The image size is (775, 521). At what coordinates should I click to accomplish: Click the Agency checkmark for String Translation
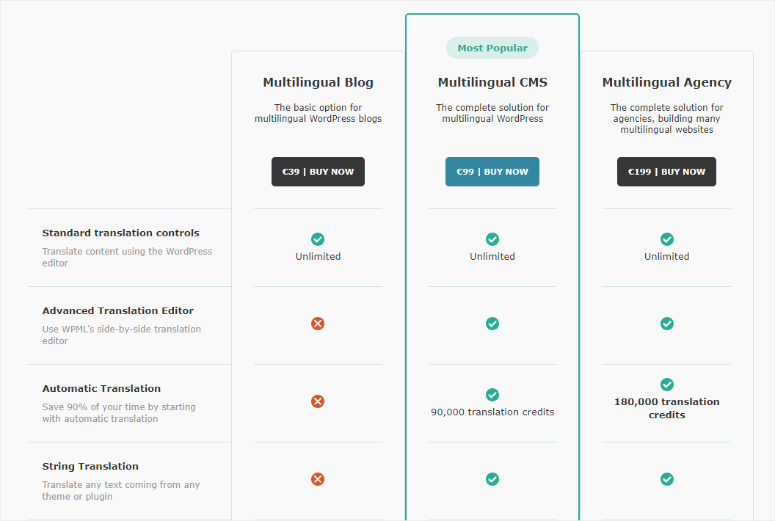click(667, 479)
